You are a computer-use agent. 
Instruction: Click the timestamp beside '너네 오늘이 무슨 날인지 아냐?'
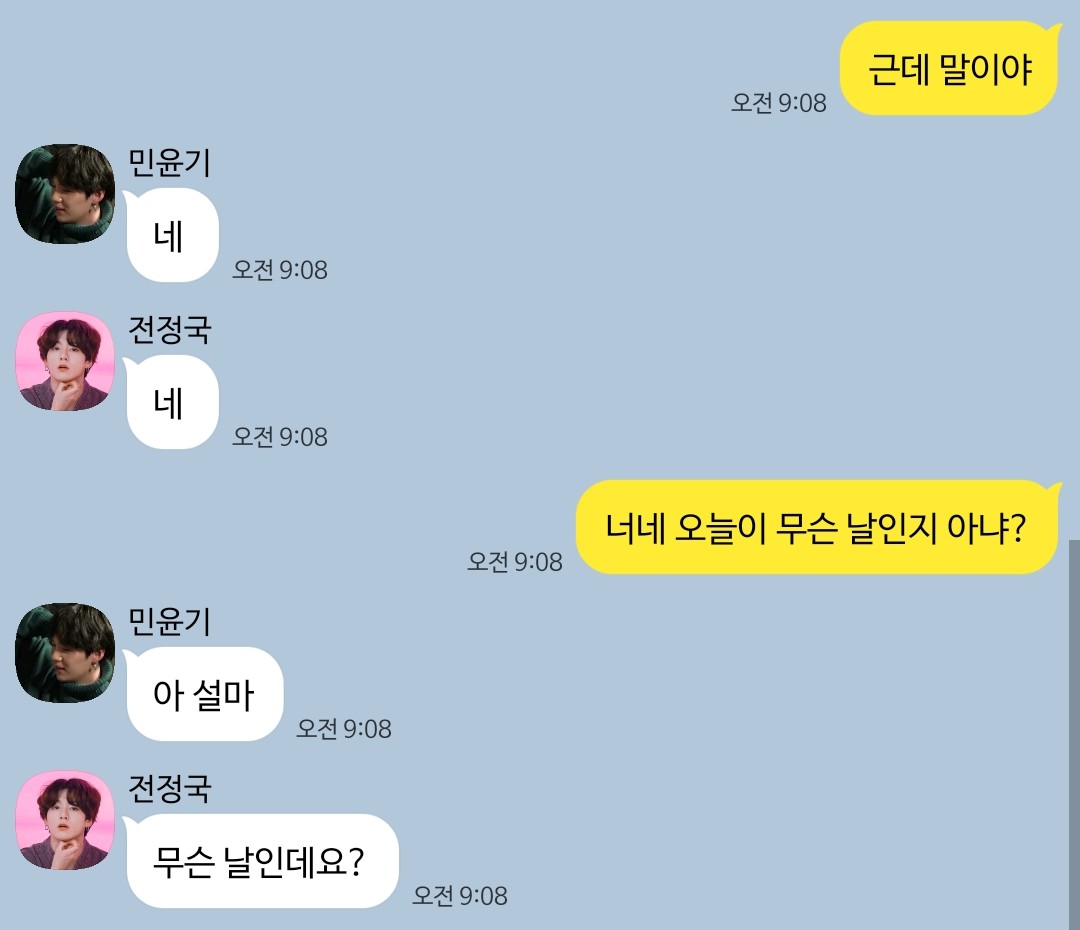(x=515, y=561)
